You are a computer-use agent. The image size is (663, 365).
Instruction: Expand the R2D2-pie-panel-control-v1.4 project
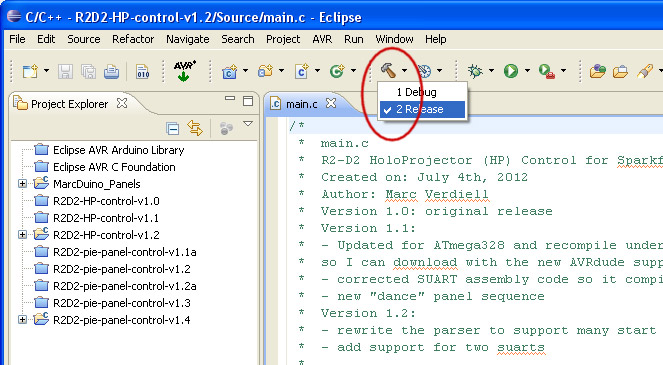pyautogui.click(x=22, y=319)
